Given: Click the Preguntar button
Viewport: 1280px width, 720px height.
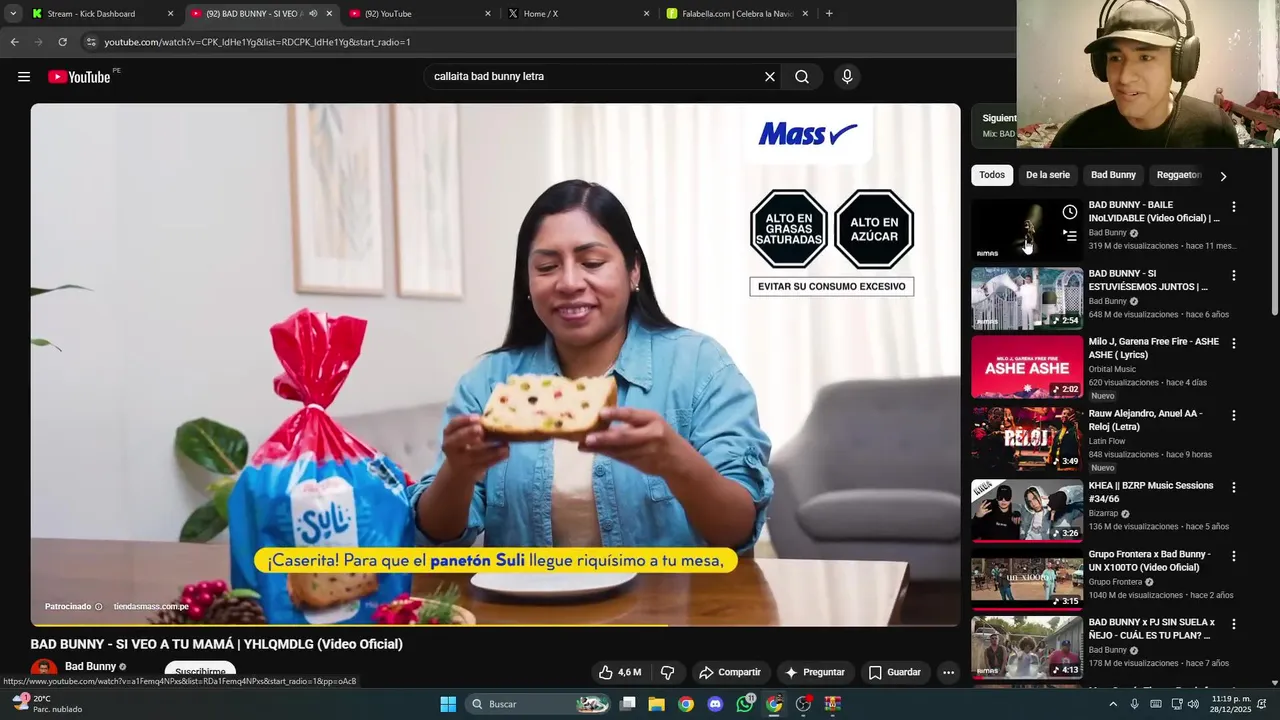Looking at the screenshot, I should pos(815,672).
